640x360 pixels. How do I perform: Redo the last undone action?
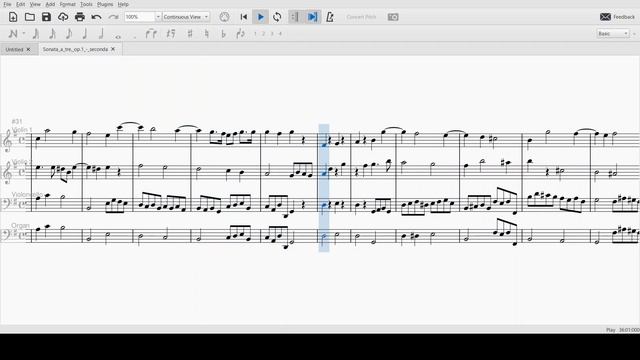pos(113,17)
